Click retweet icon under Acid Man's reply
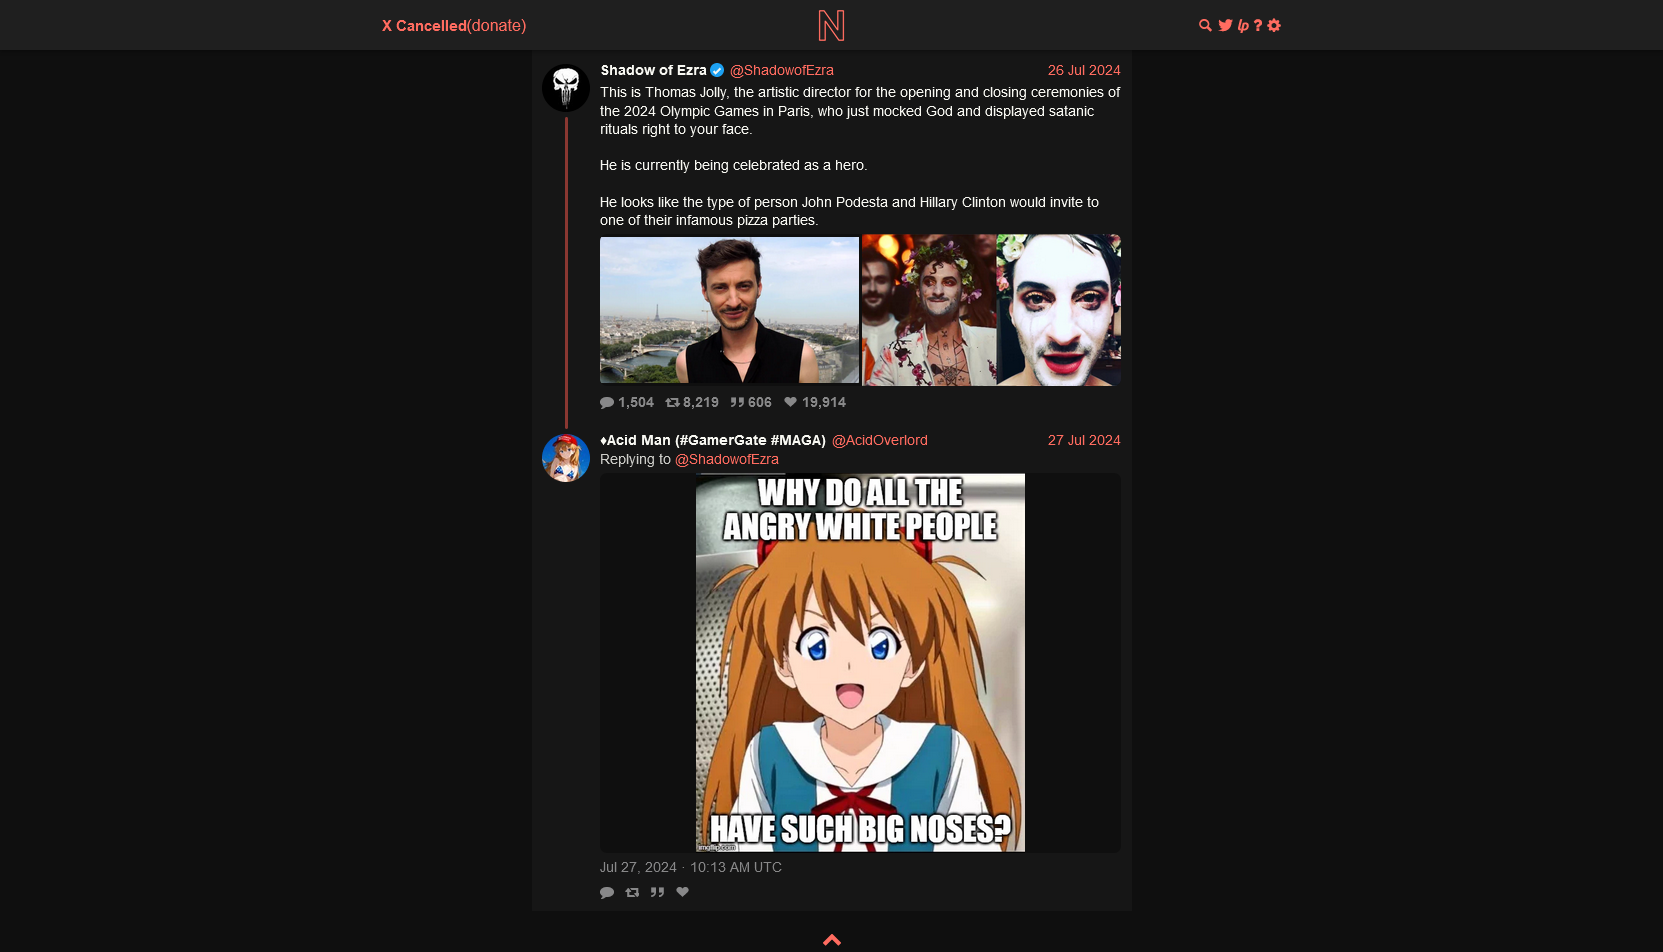The height and width of the screenshot is (952, 1663). 632,892
